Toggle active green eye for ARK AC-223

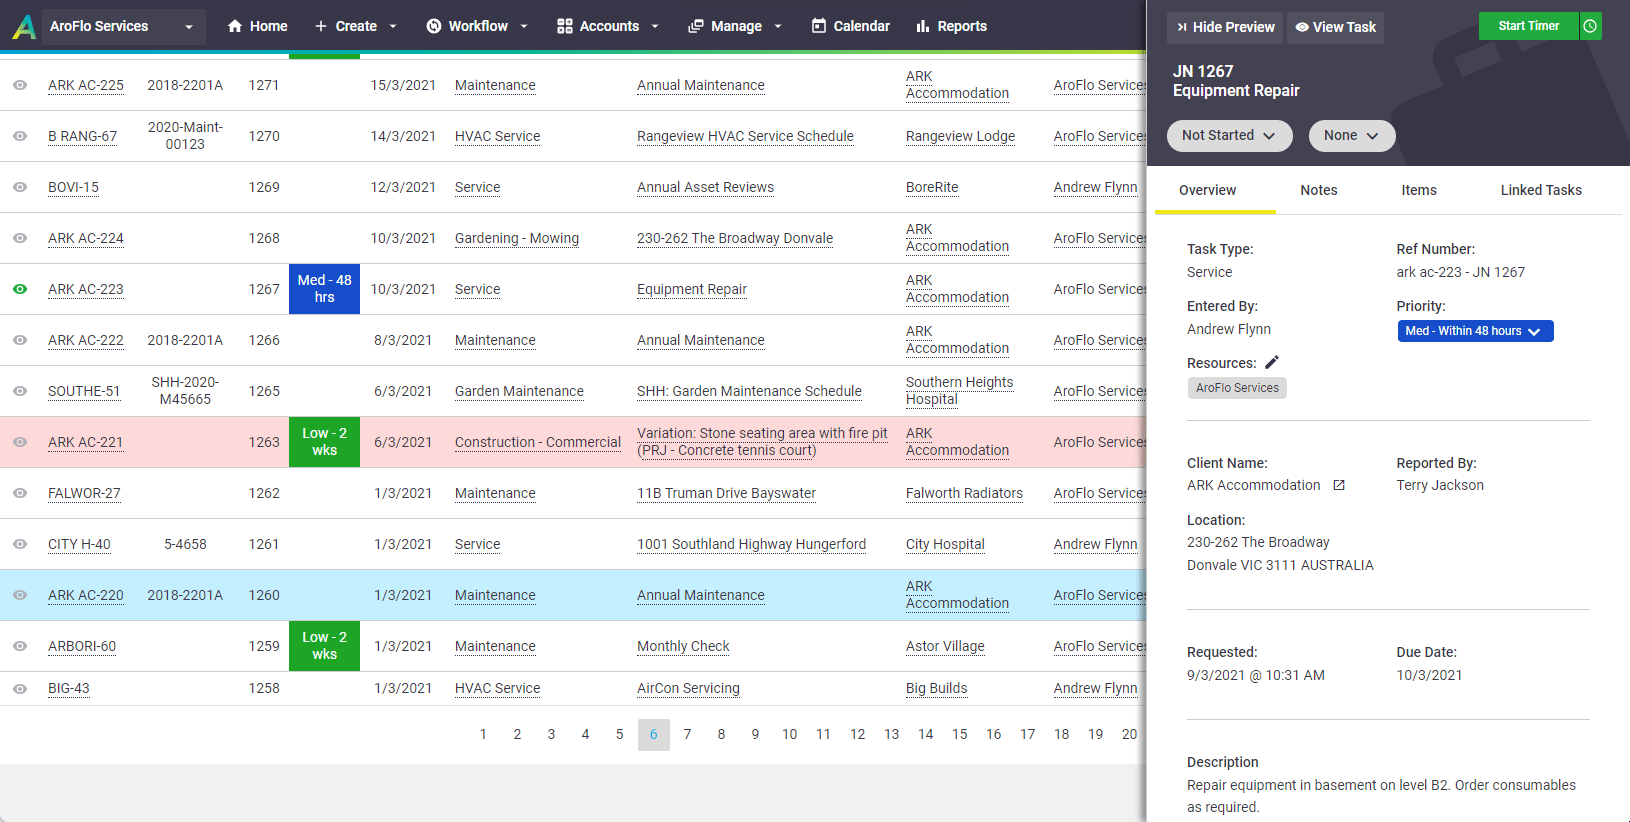[x=20, y=289]
